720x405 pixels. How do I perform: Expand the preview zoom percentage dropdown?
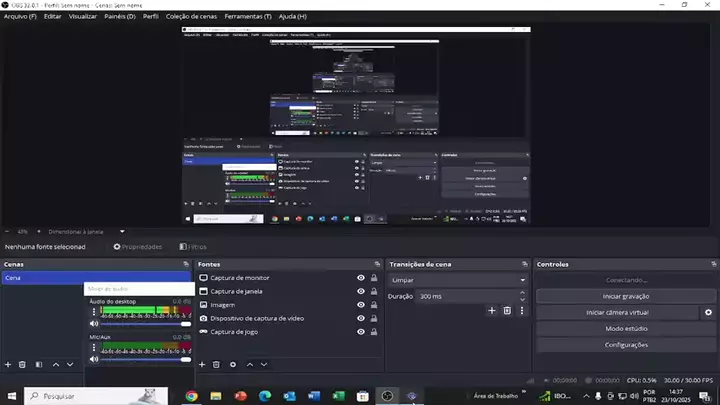click(x=37, y=231)
